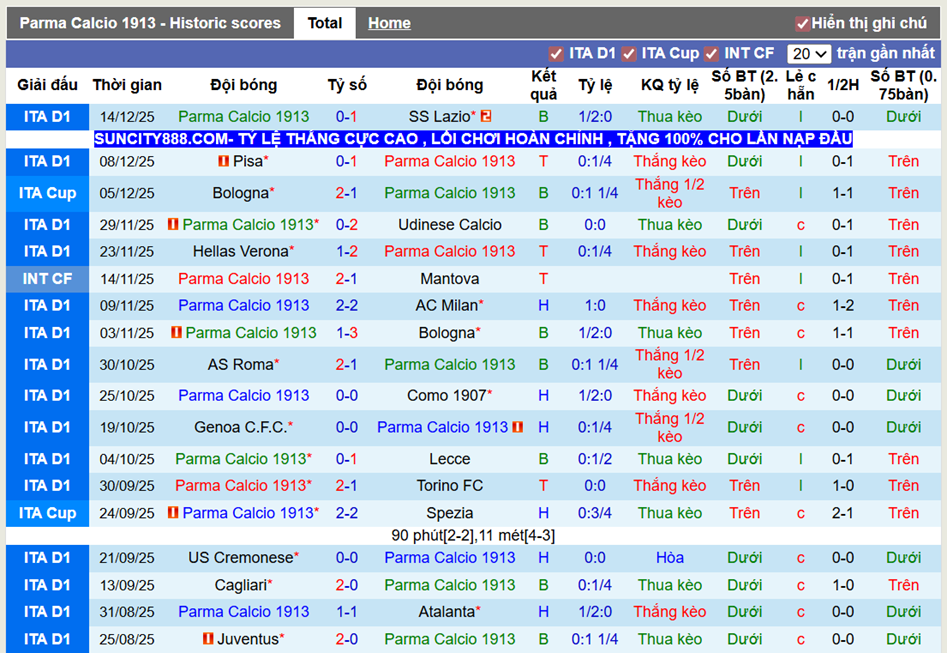Viewport: 947px width, 653px height.
Task: Open the 20 recent matches dropdown
Action: pyautogui.click(x=809, y=54)
